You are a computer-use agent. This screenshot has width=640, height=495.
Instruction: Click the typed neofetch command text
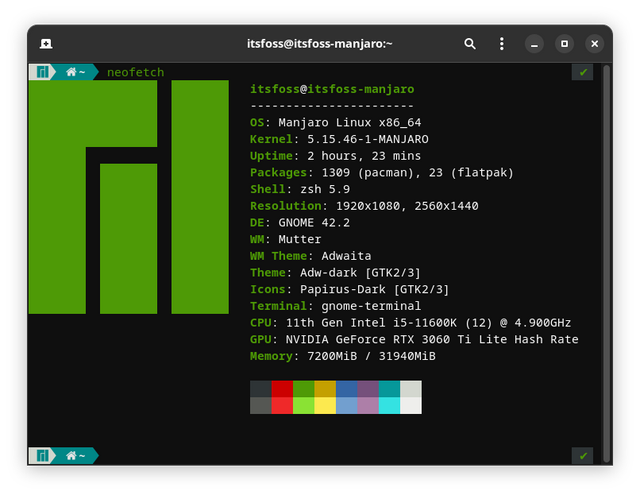[135, 72]
